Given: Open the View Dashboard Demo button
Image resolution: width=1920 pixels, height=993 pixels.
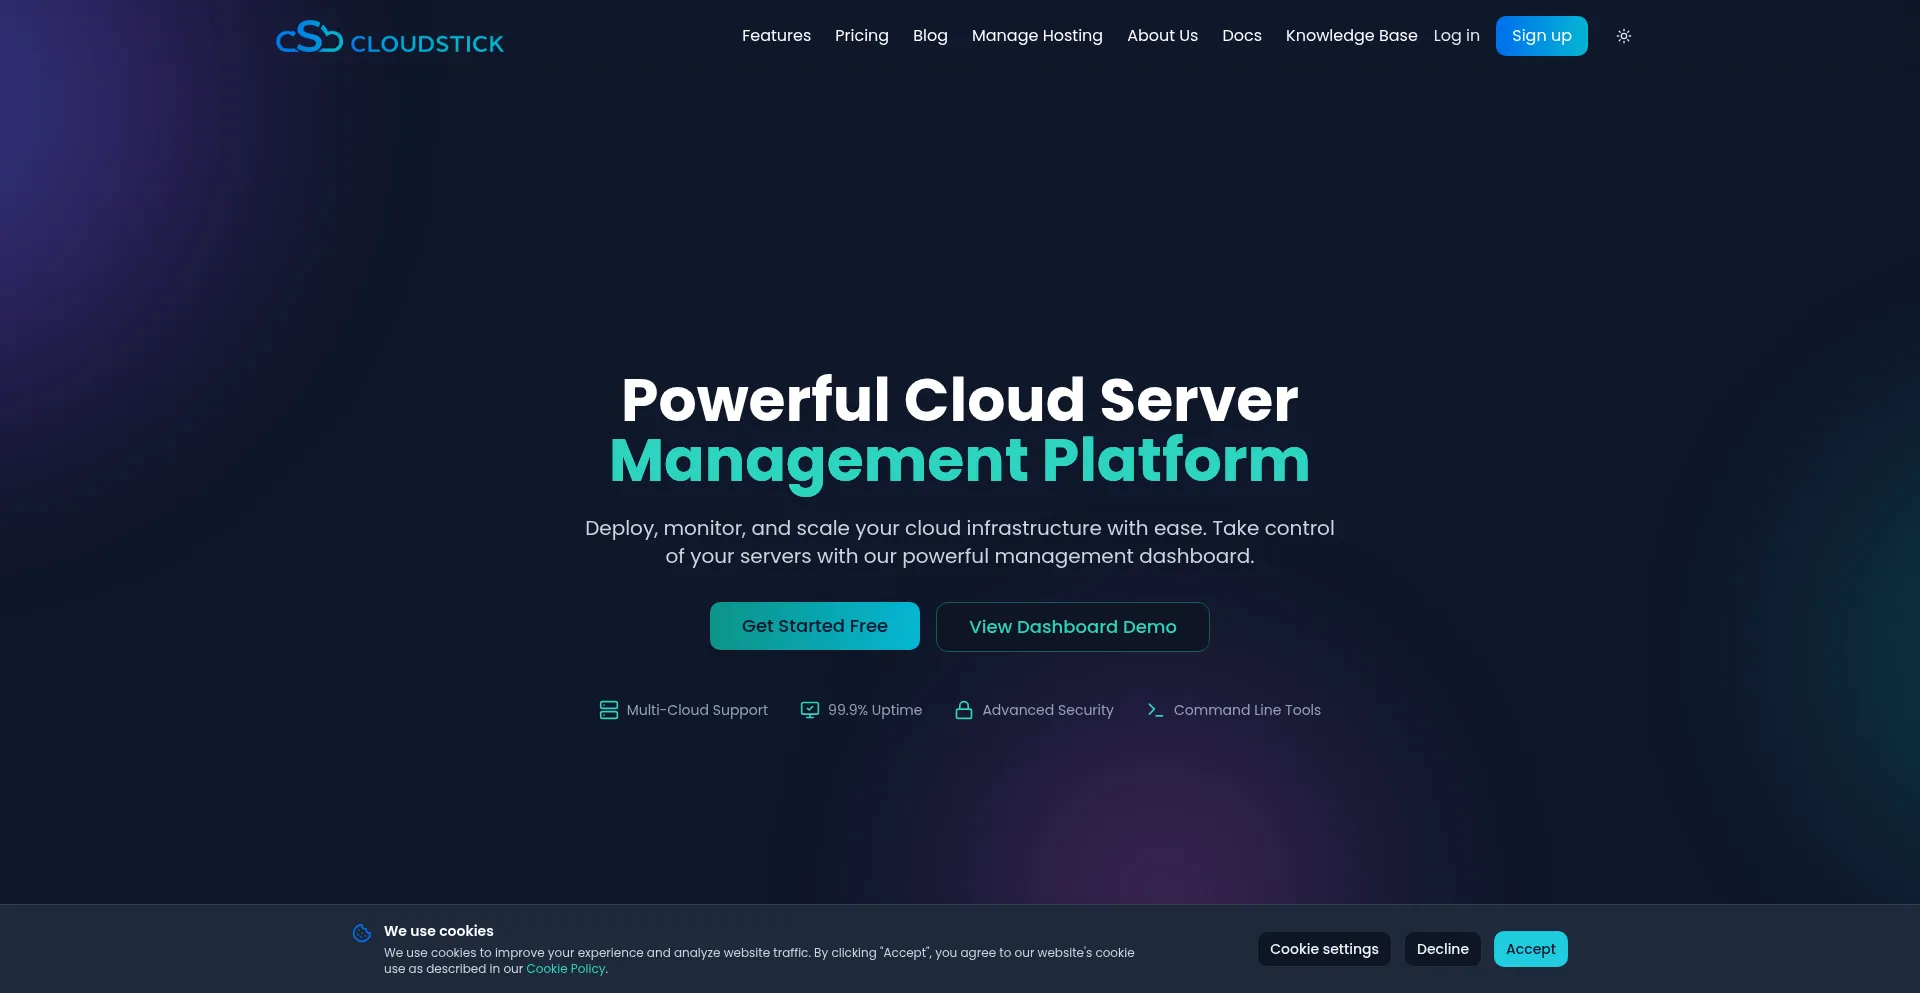Looking at the screenshot, I should pos(1072,627).
